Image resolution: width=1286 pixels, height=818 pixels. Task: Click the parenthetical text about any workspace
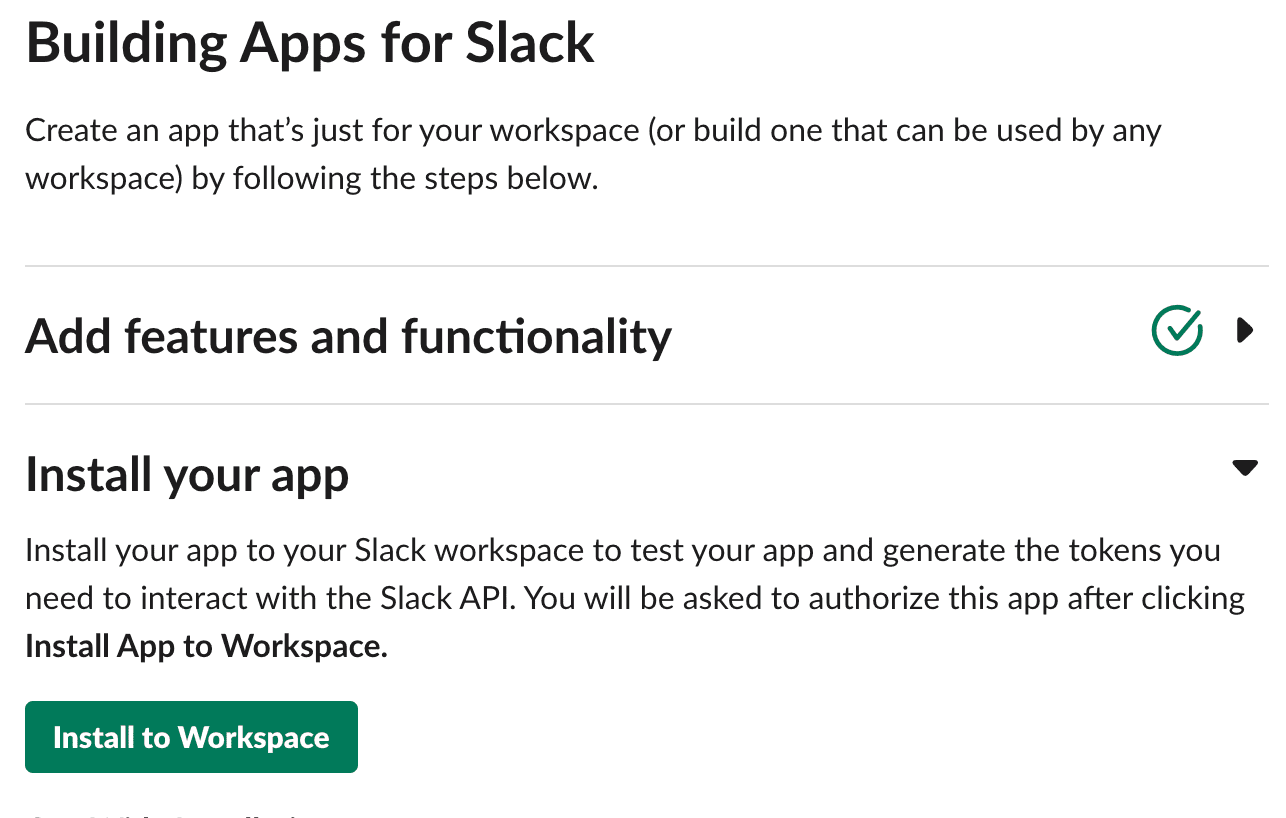coord(905,131)
